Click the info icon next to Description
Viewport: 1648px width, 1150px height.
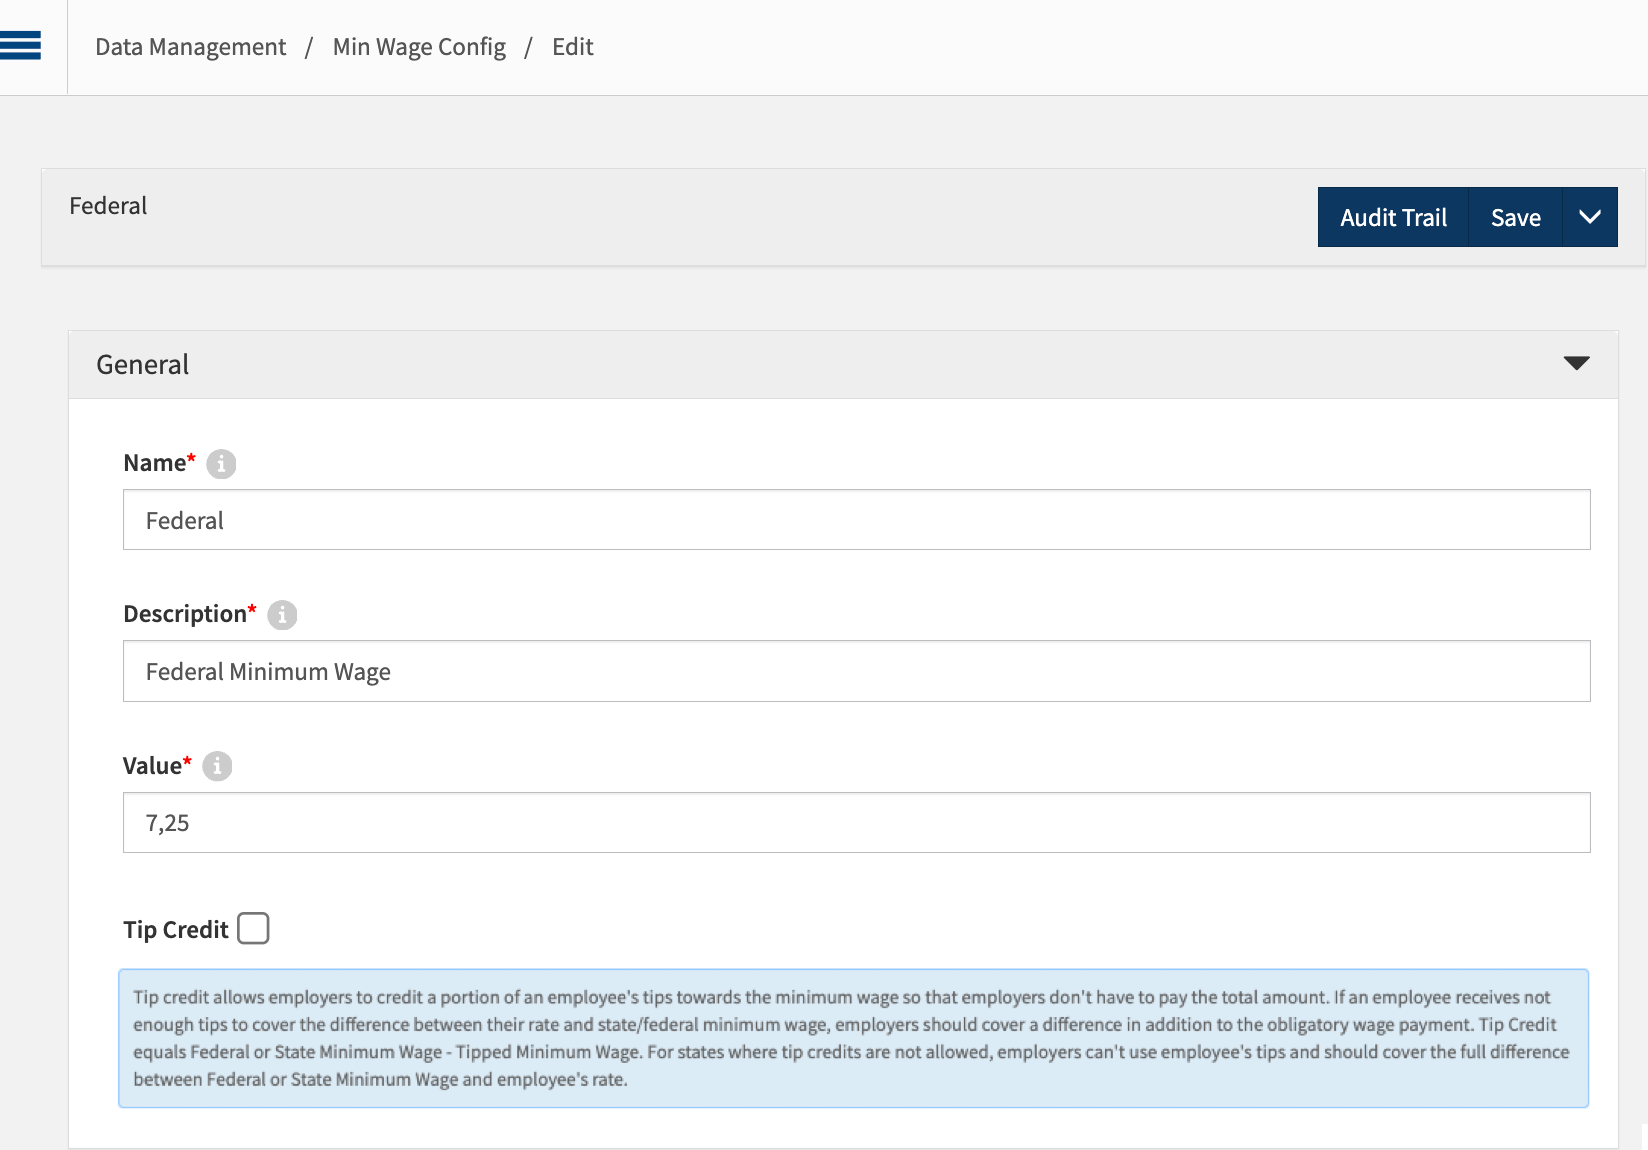283,615
